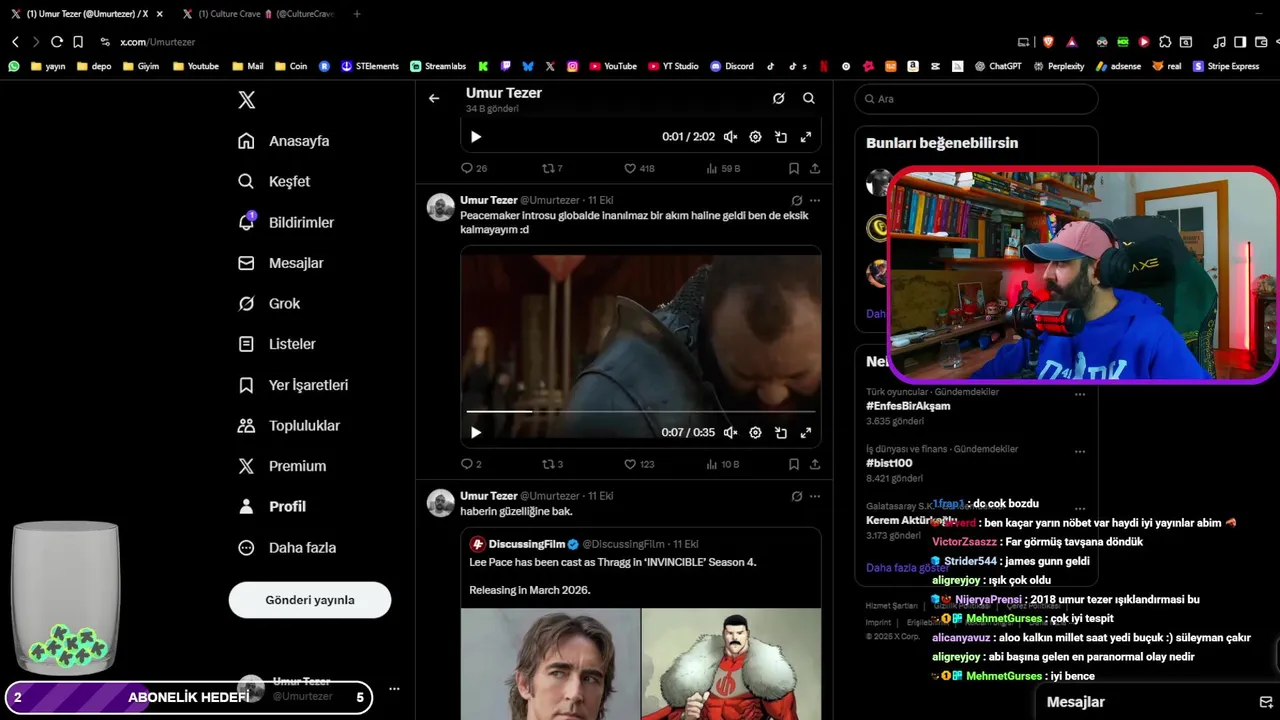Screen dimensions: 1280x720
Task: Mute the 0:07 / 0:35 video
Action: 730,433
